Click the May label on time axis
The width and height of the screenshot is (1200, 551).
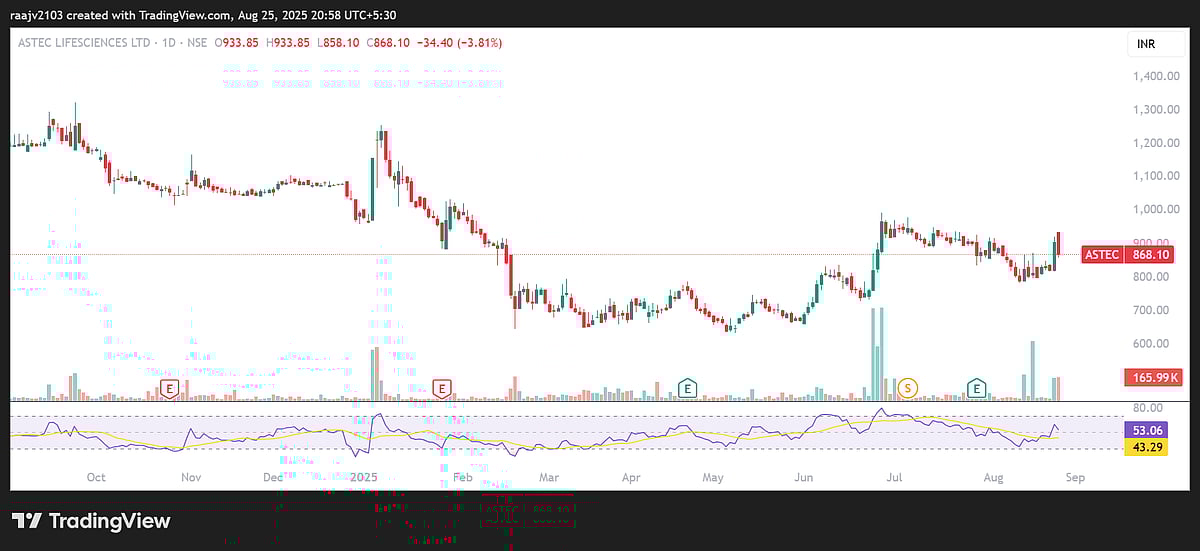[x=712, y=477]
